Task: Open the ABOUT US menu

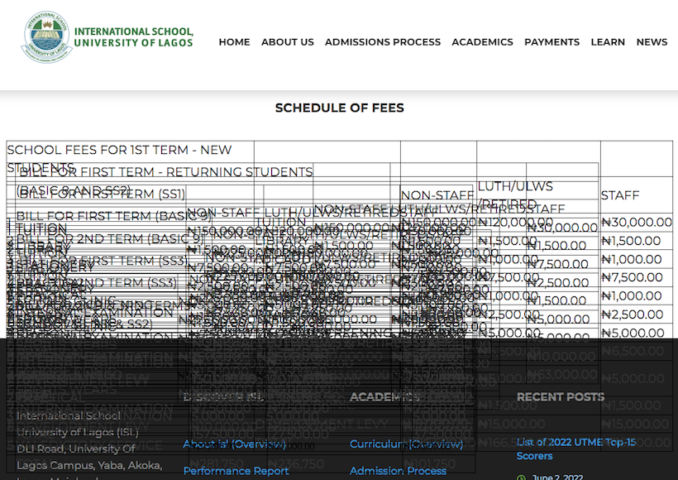Action: (x=287, y=42)
